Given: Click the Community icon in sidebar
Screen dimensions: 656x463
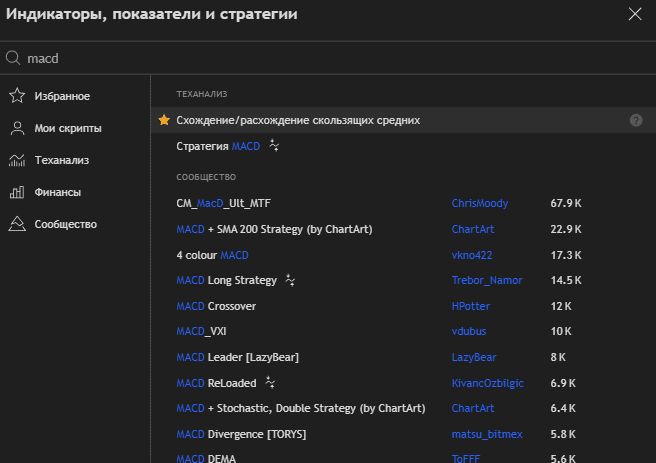Looking at the screenshot, I should coord(16,224).
